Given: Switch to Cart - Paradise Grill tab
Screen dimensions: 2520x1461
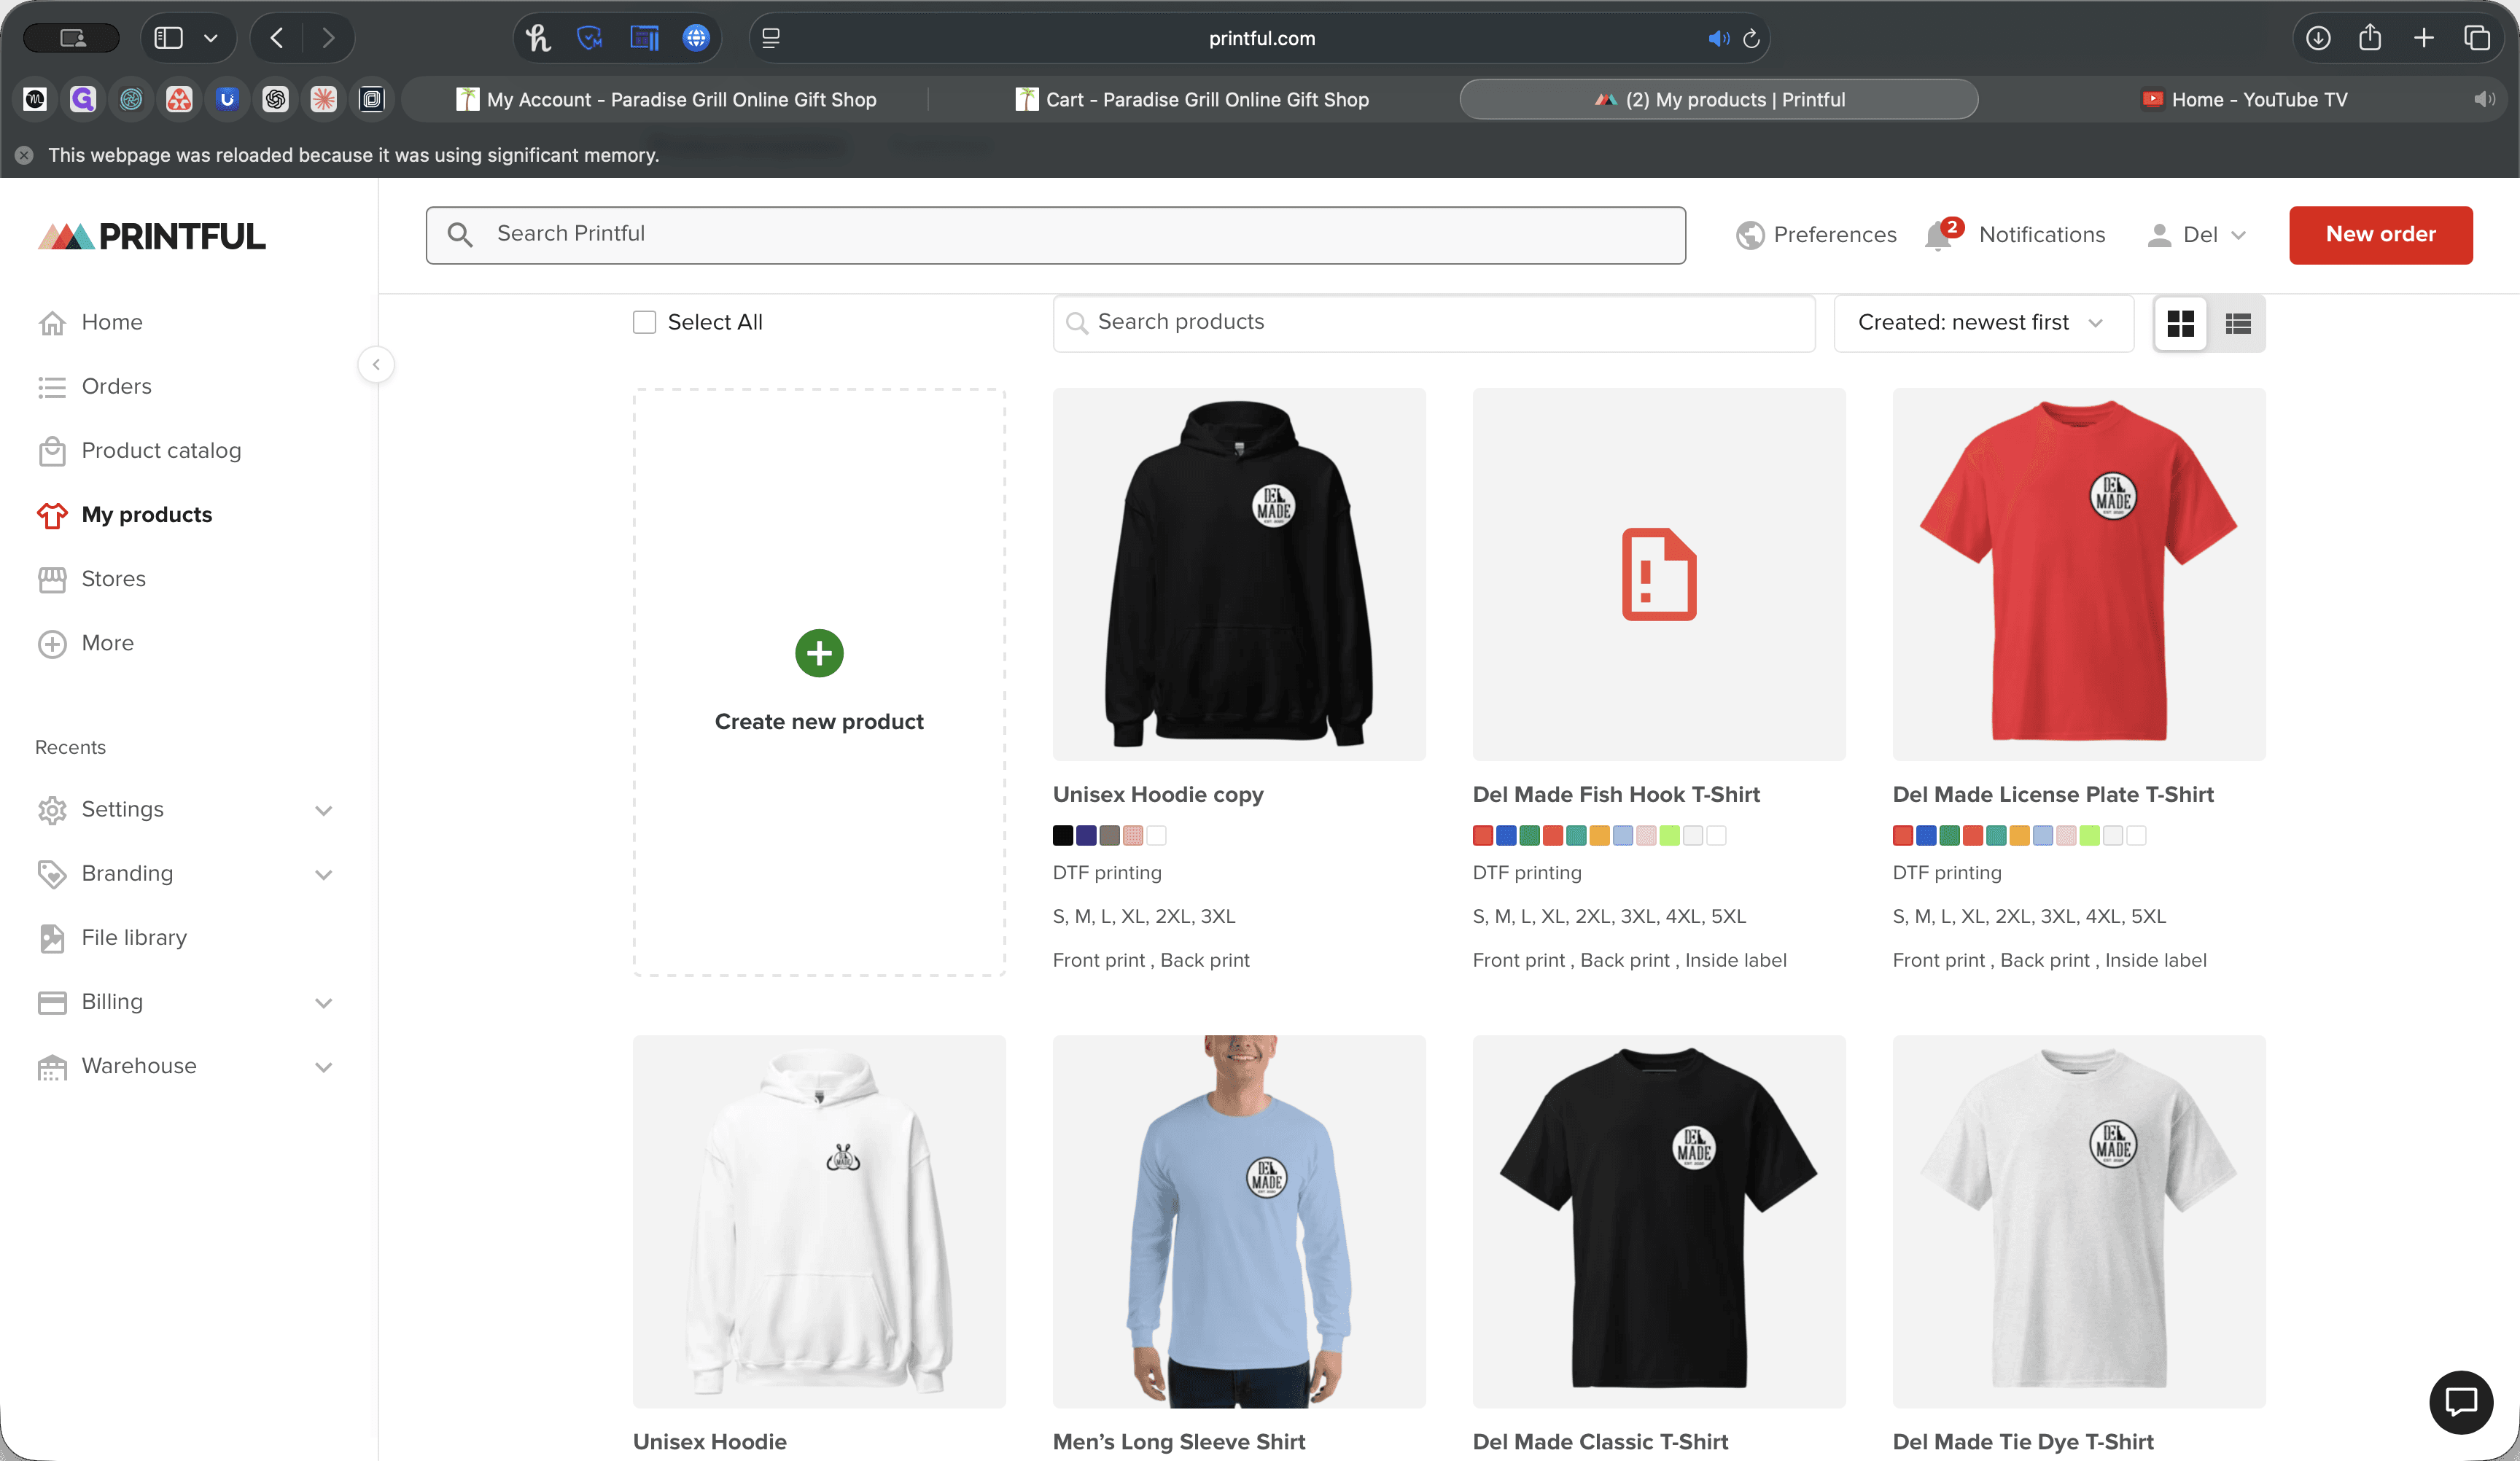Looking at the screenshot, I should click(x=1192, y=99).
